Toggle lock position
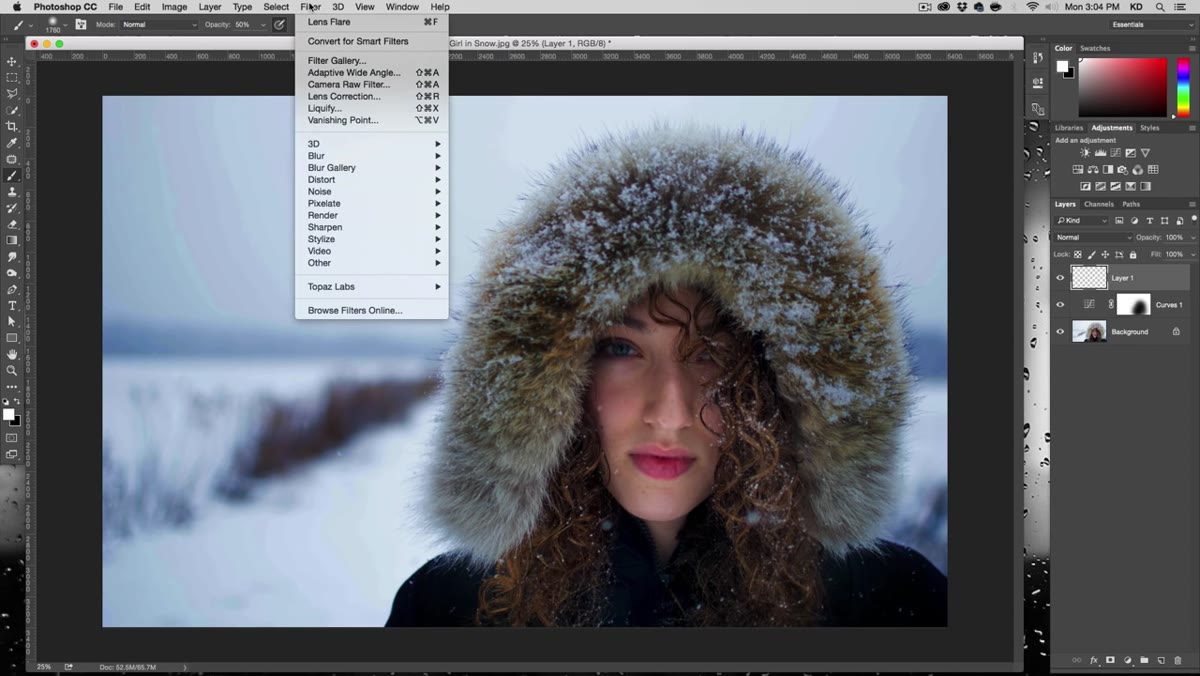The width and height of the screenshot is (1200, 676). 1105,255
